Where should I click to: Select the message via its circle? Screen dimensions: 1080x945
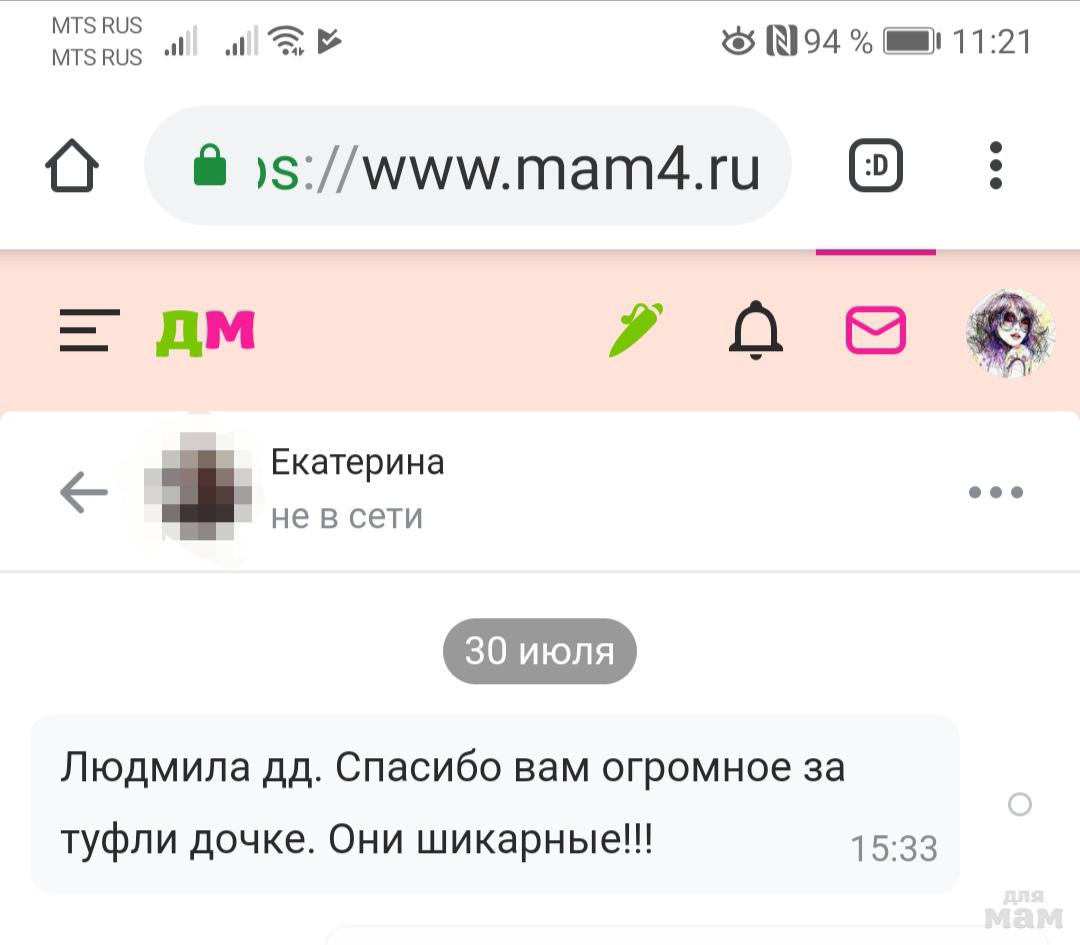click(x=1019, y=804)
